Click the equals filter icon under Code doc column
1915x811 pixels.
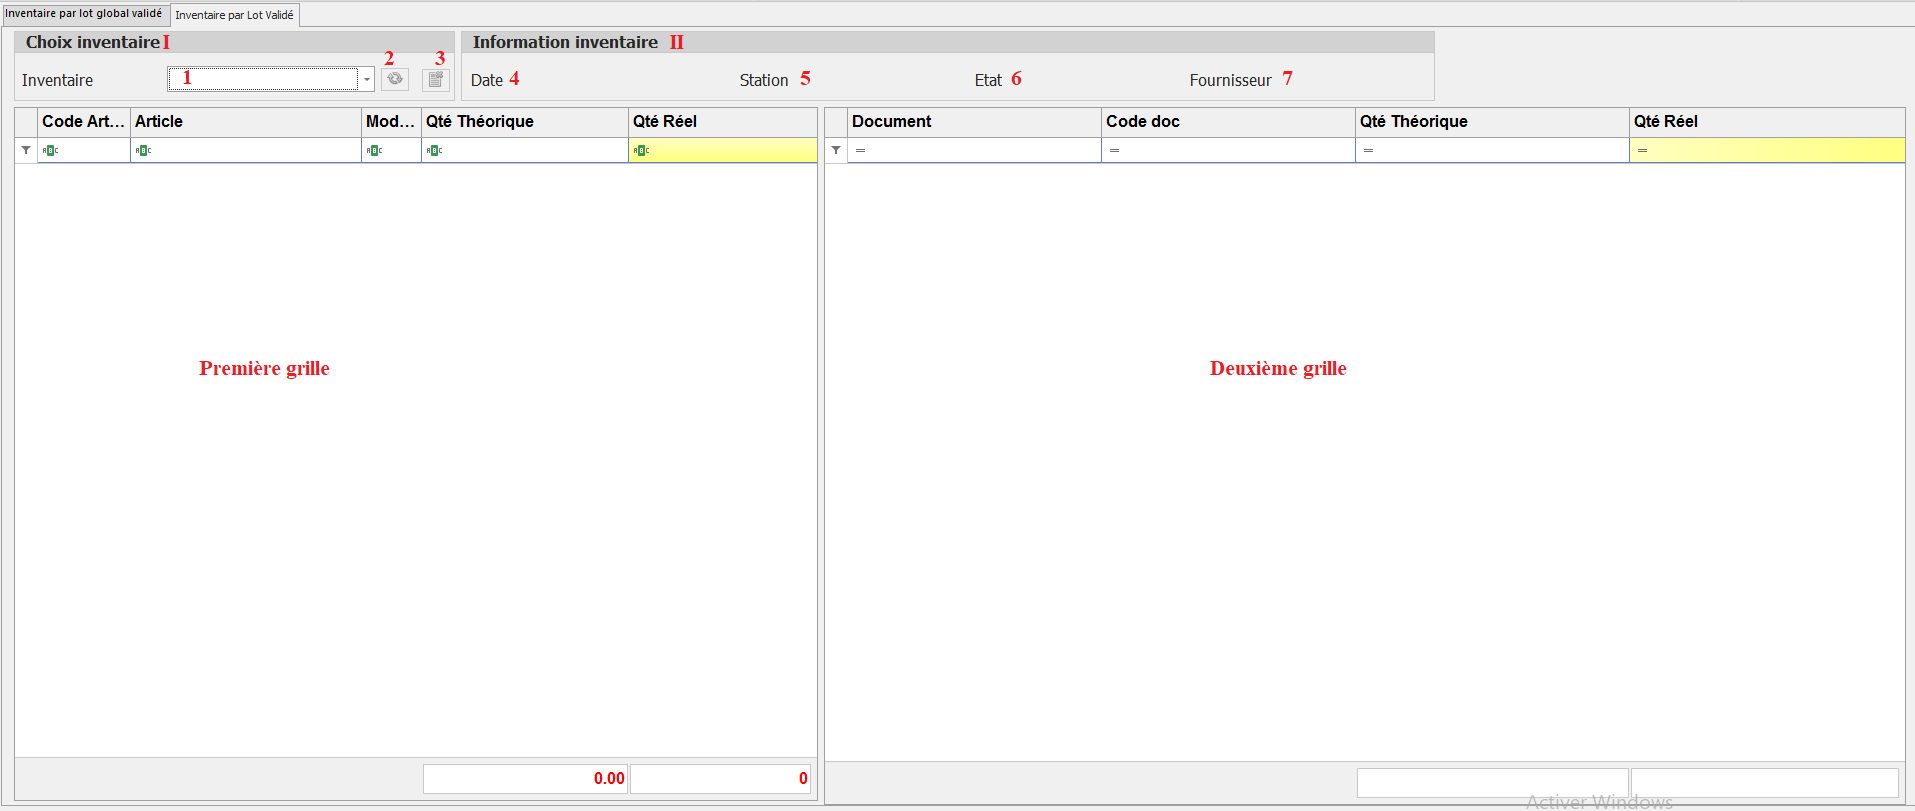(x=1114, y=150)
